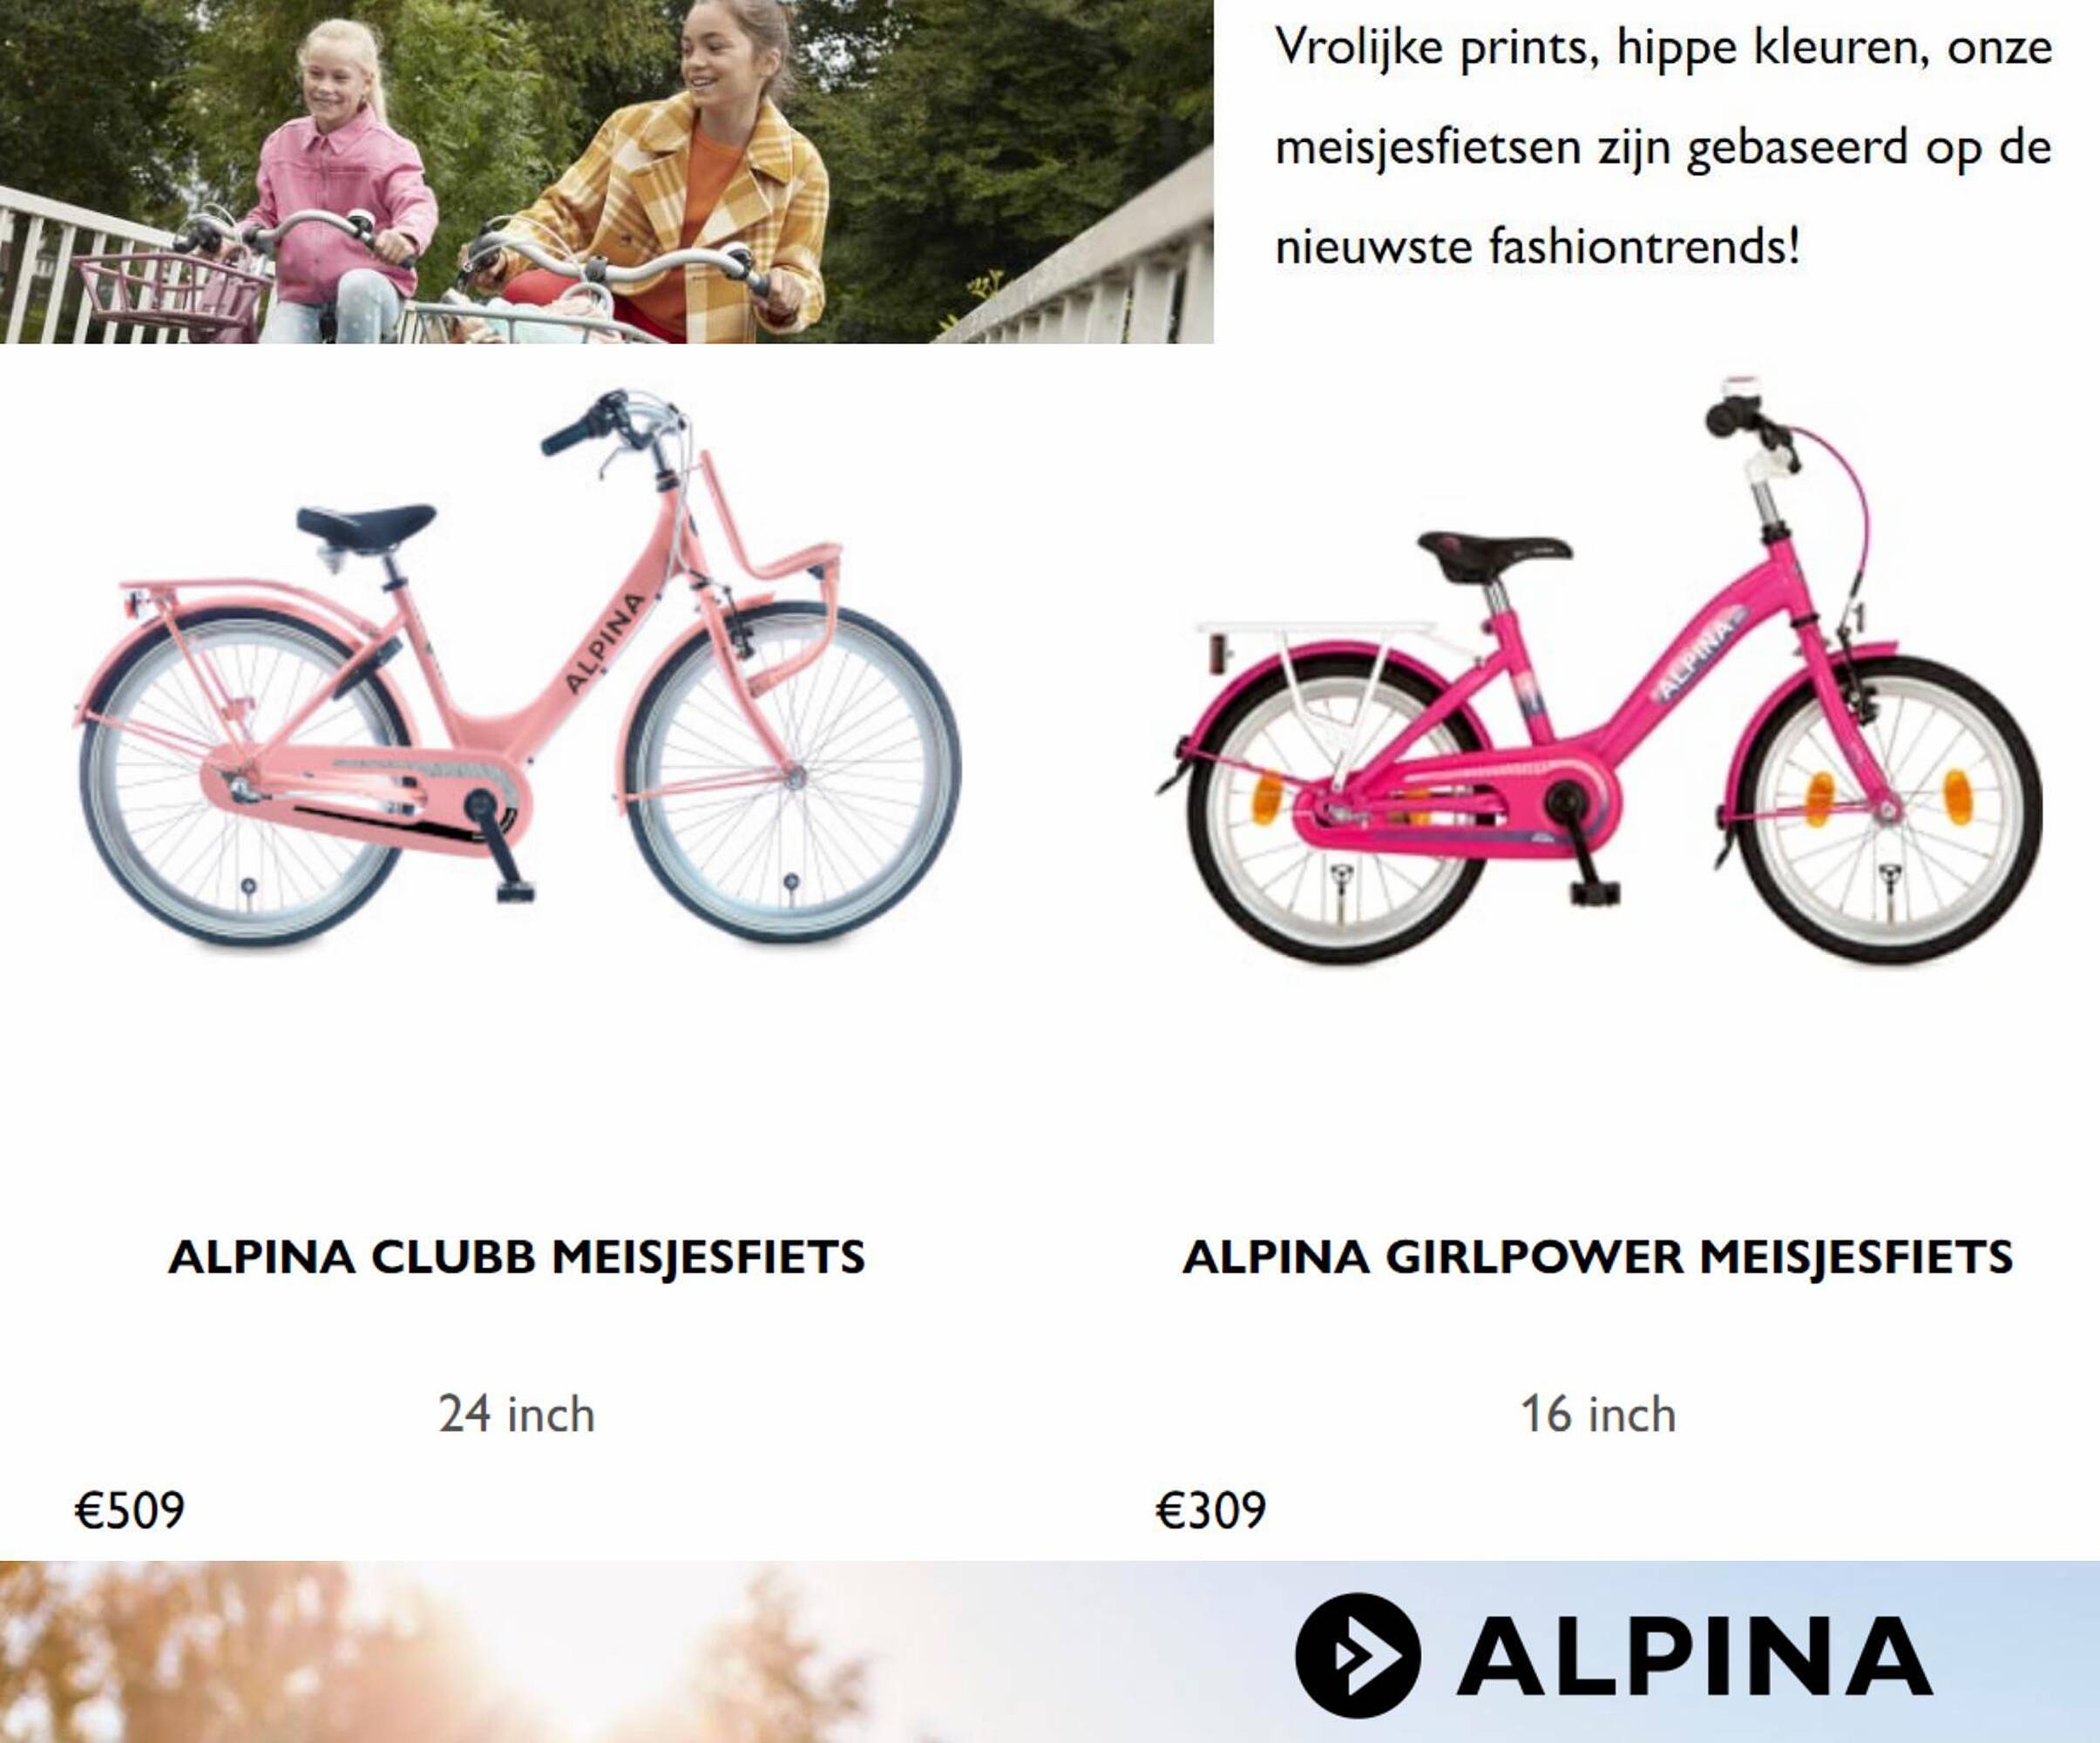This screenshot has width=2100, height=1743.
Task: Select the 16 inch size label
Action: click(x=1598, y=1414)
